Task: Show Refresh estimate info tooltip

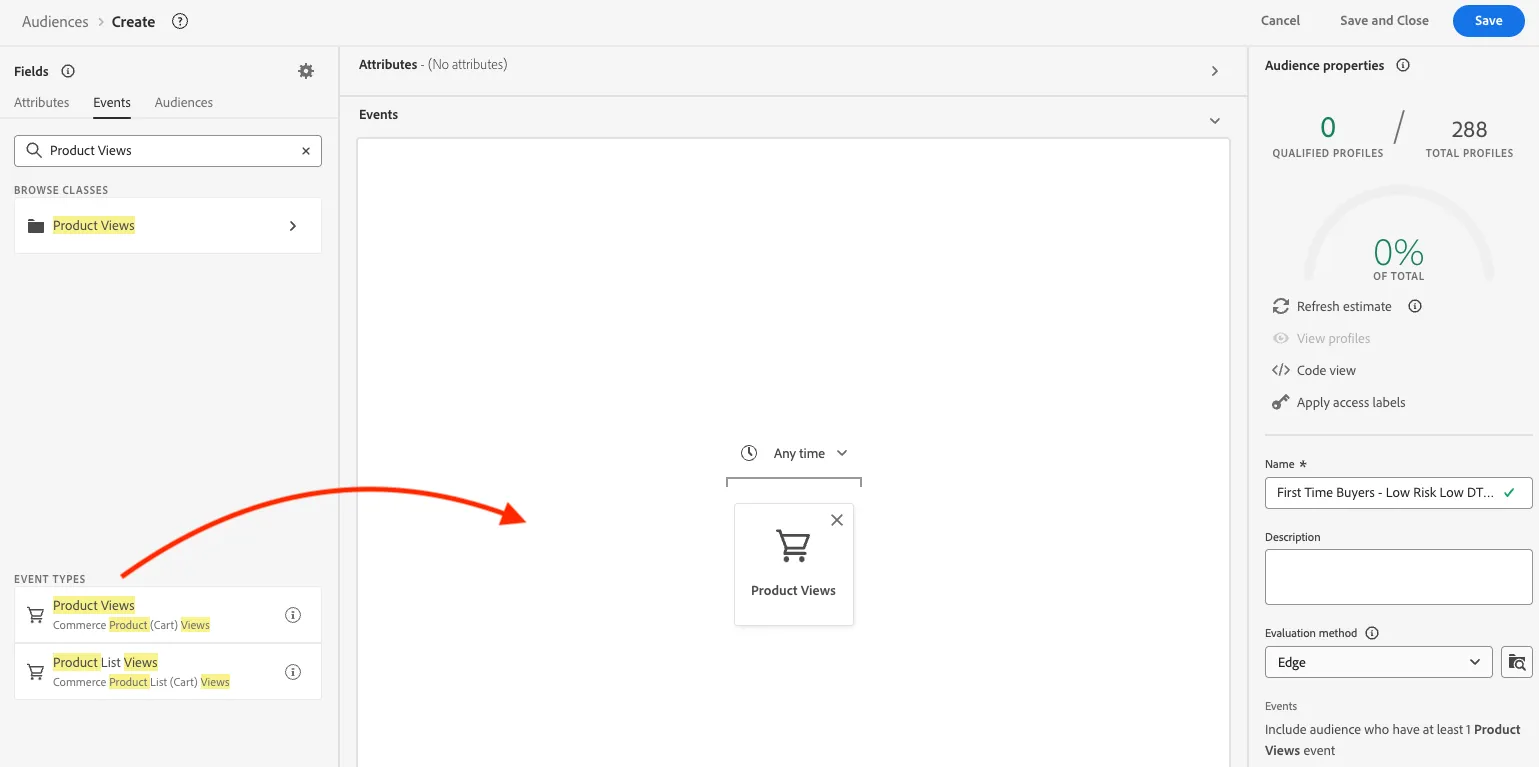Action: point(1415,306)
